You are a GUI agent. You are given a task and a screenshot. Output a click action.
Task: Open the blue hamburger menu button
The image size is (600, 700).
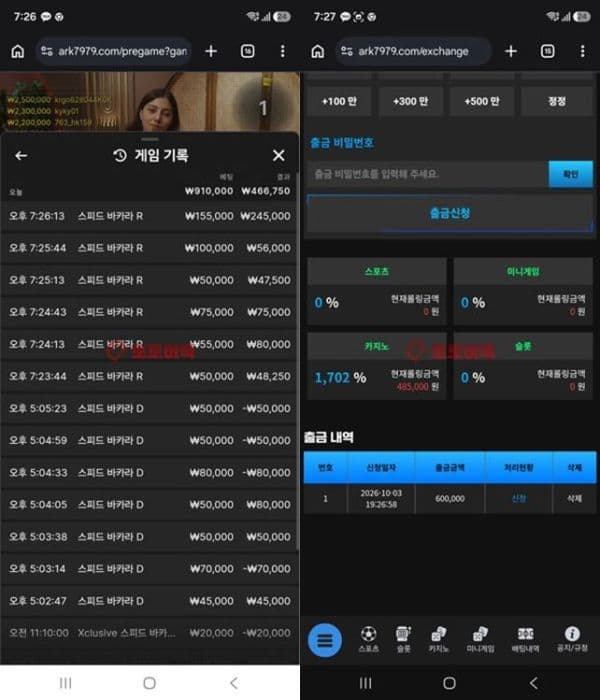click(x=325, y=640)
